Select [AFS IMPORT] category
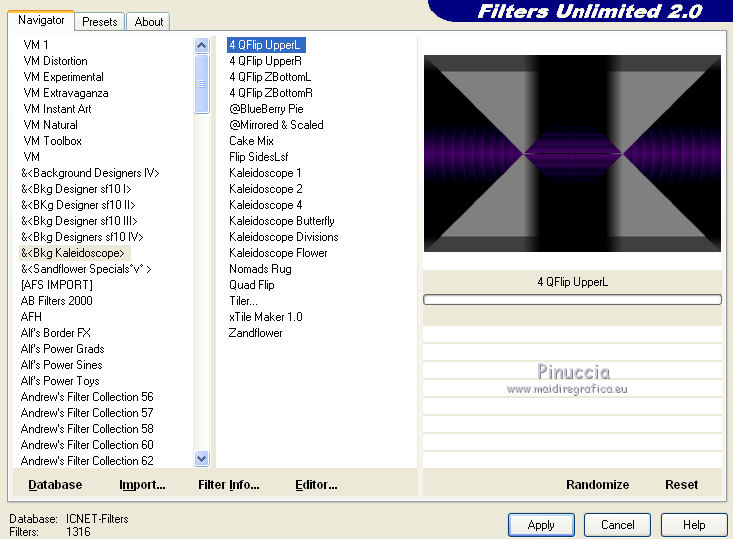This screenshot has width=733, height=539. click(57, 285)
